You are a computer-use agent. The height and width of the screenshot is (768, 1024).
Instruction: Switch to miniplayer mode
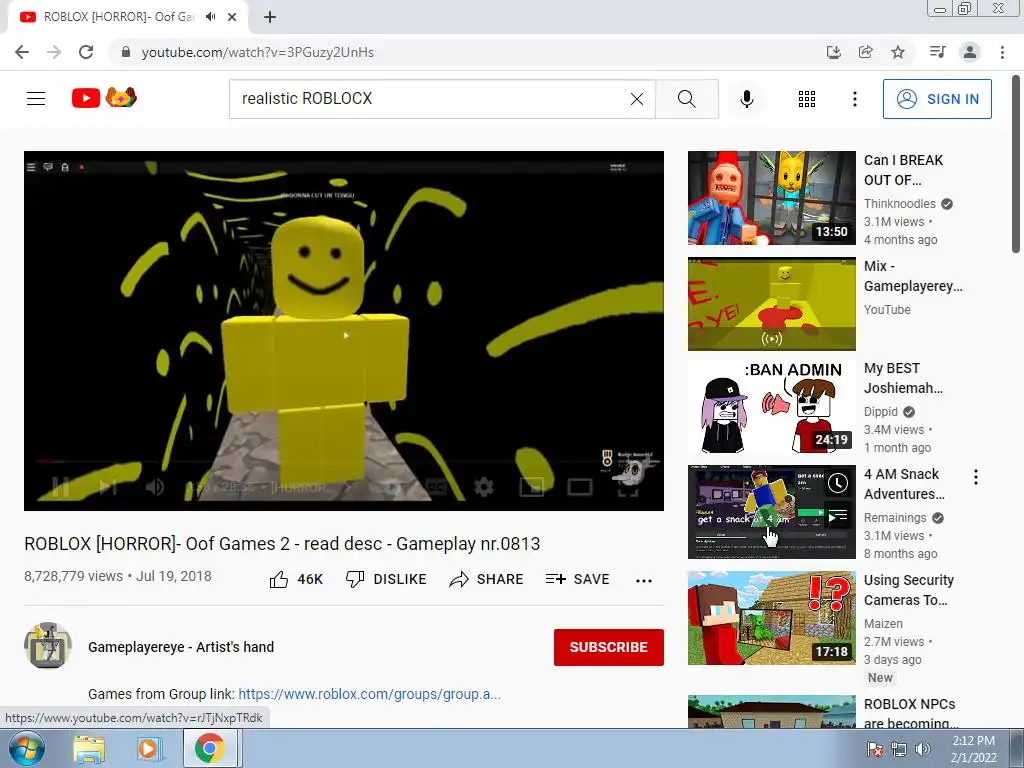[532, 487]
